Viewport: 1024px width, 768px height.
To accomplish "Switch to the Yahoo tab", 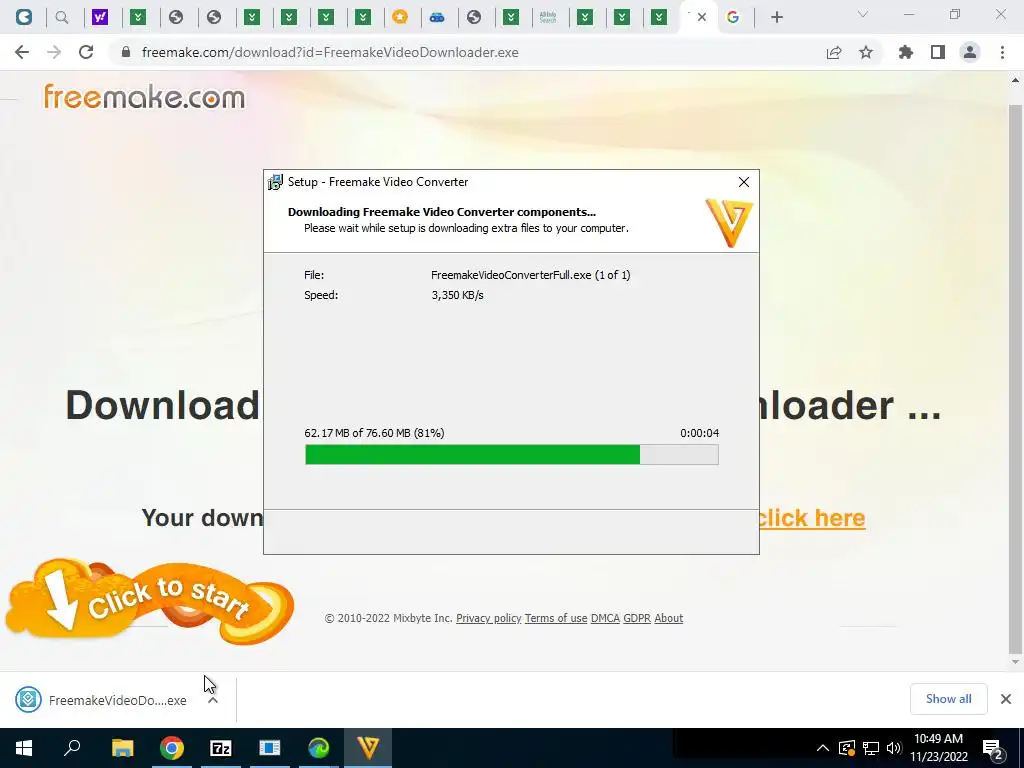I will pos(99,17).
